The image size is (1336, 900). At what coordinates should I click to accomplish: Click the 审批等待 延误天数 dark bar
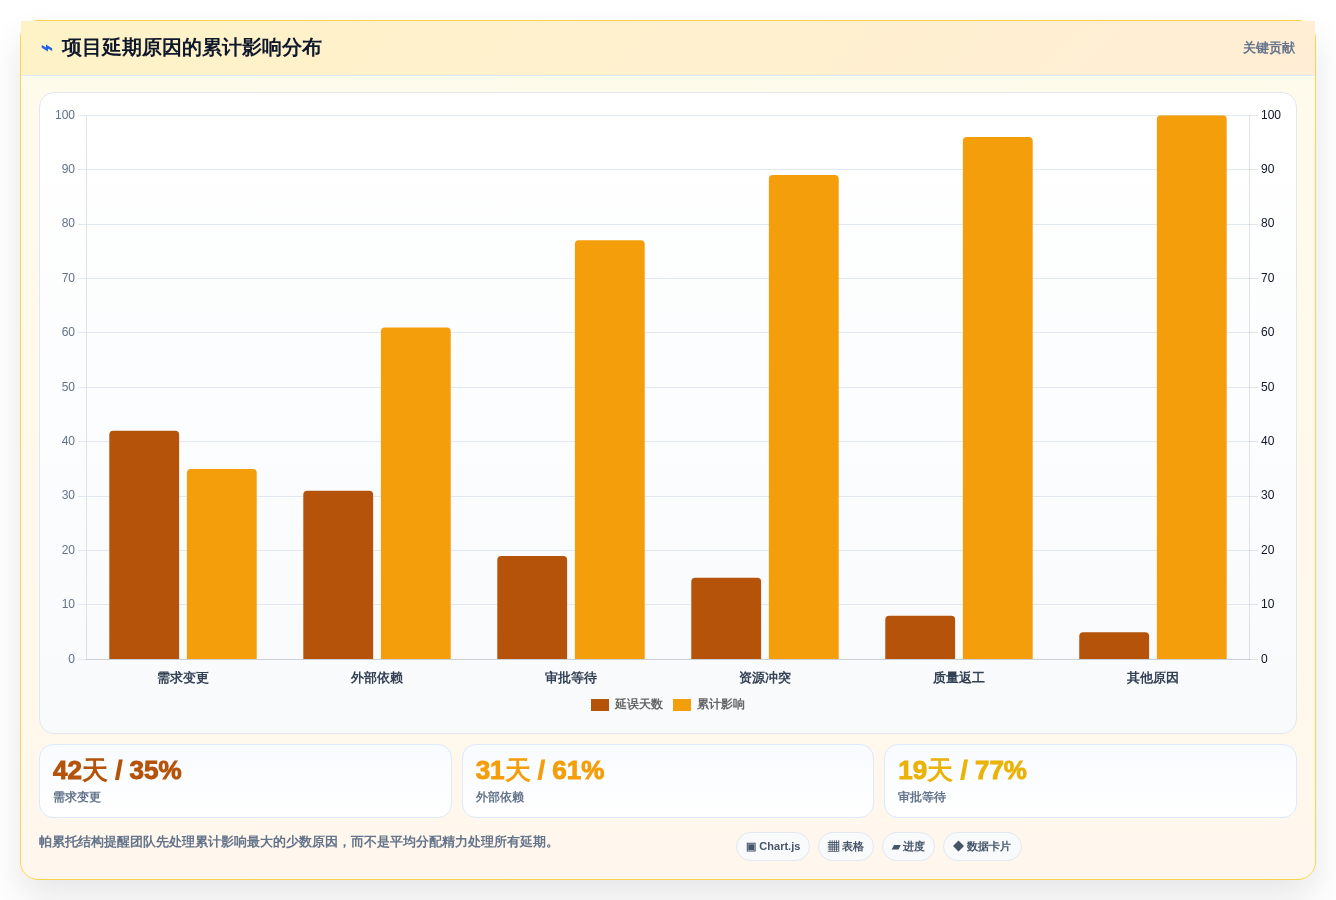[x=532, y=607]
